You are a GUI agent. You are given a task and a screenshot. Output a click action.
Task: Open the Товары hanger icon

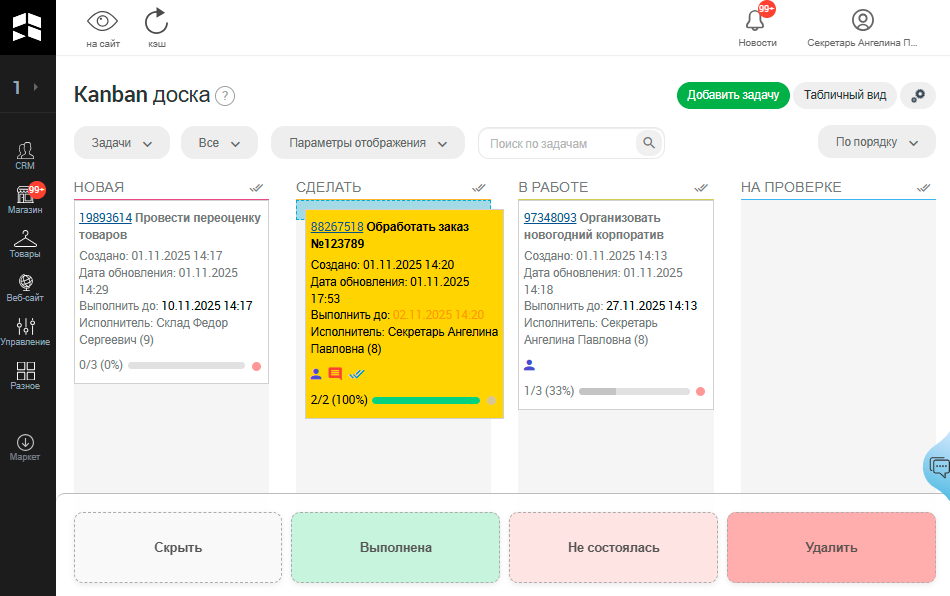point(25,243)
